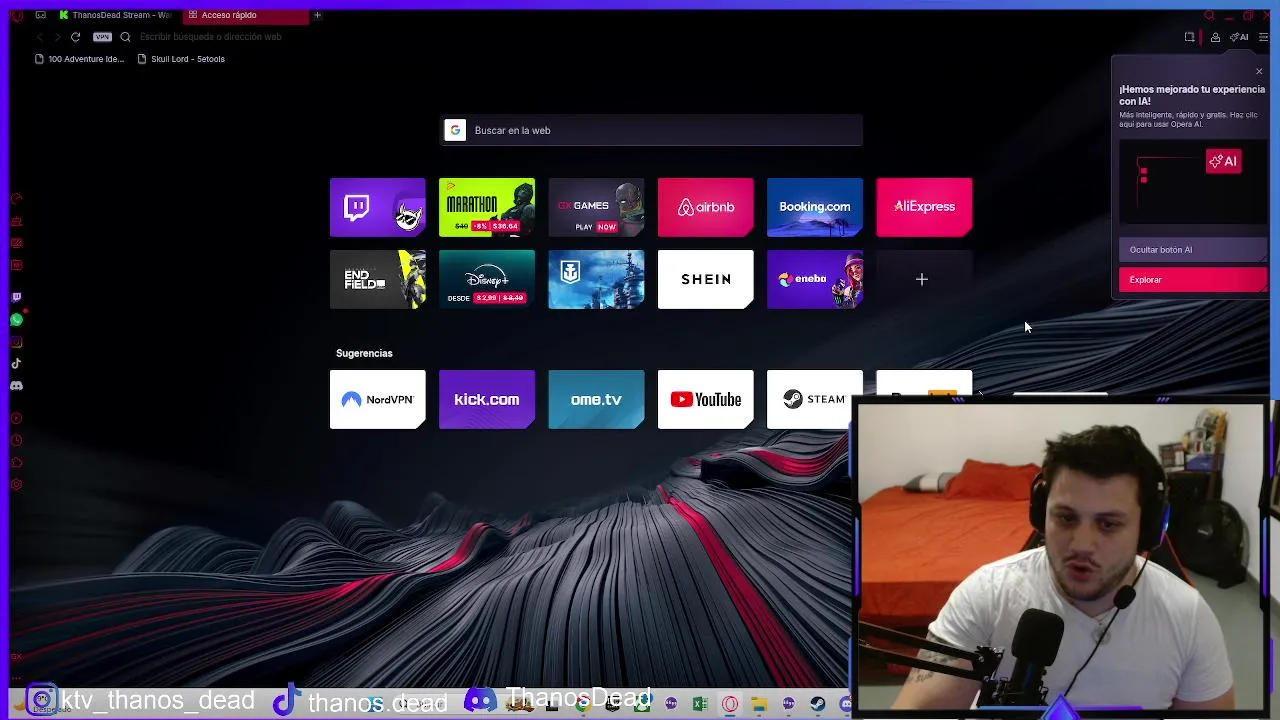Screen dimensions: 1280x720
Task: Open the YouTube suggestion tile
Action: 705,399
